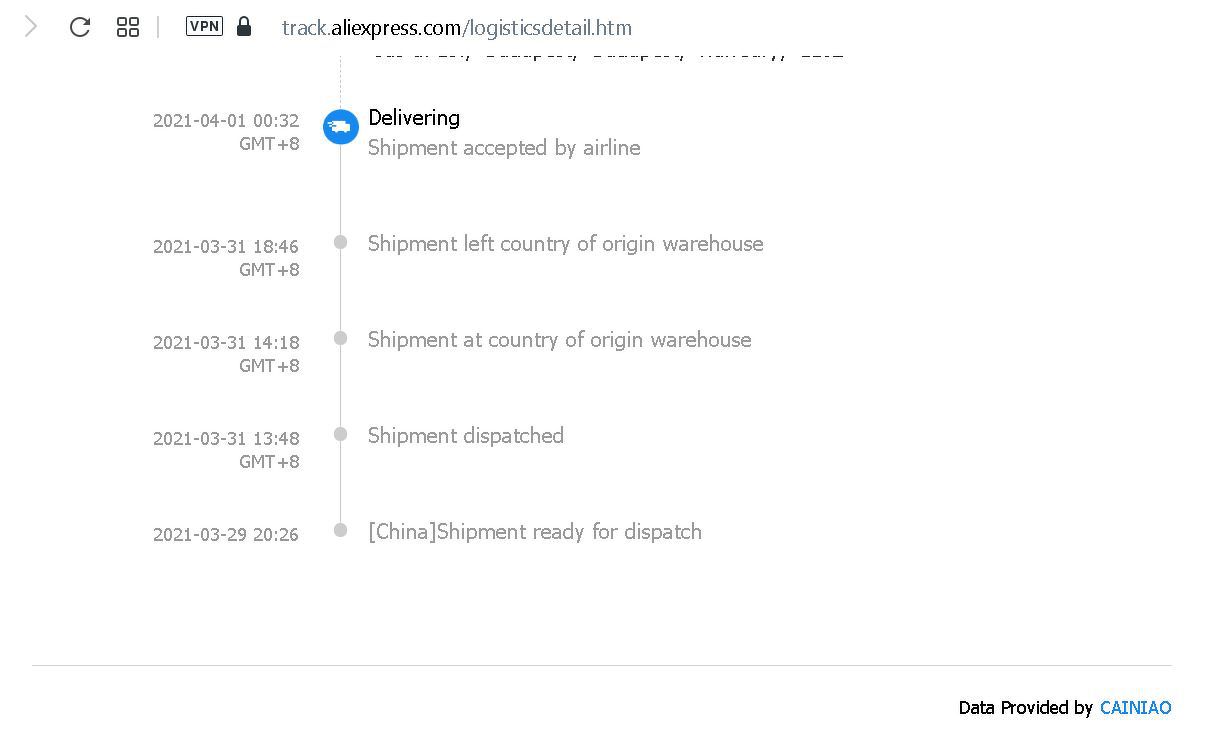This screenshot has height=738, width=1205.
Task: Click the 2021-03-29 20:26 timestamp
Action: coord(226,535)
